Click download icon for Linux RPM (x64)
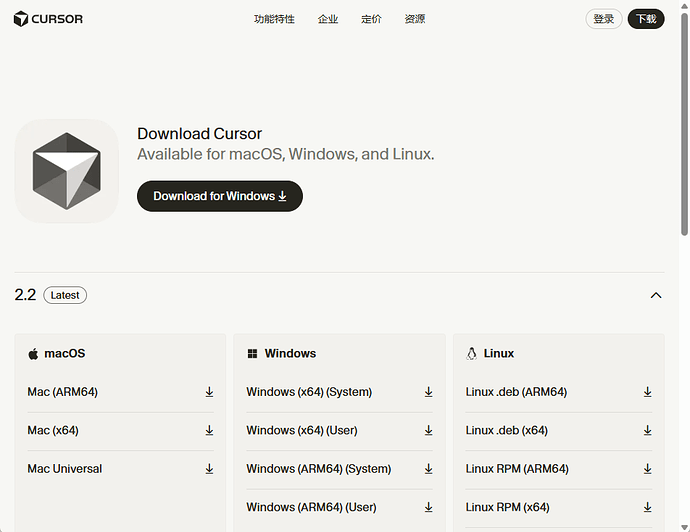Viewport: 690px width, 532px height. pyautogui.click(x=647, y=507)
